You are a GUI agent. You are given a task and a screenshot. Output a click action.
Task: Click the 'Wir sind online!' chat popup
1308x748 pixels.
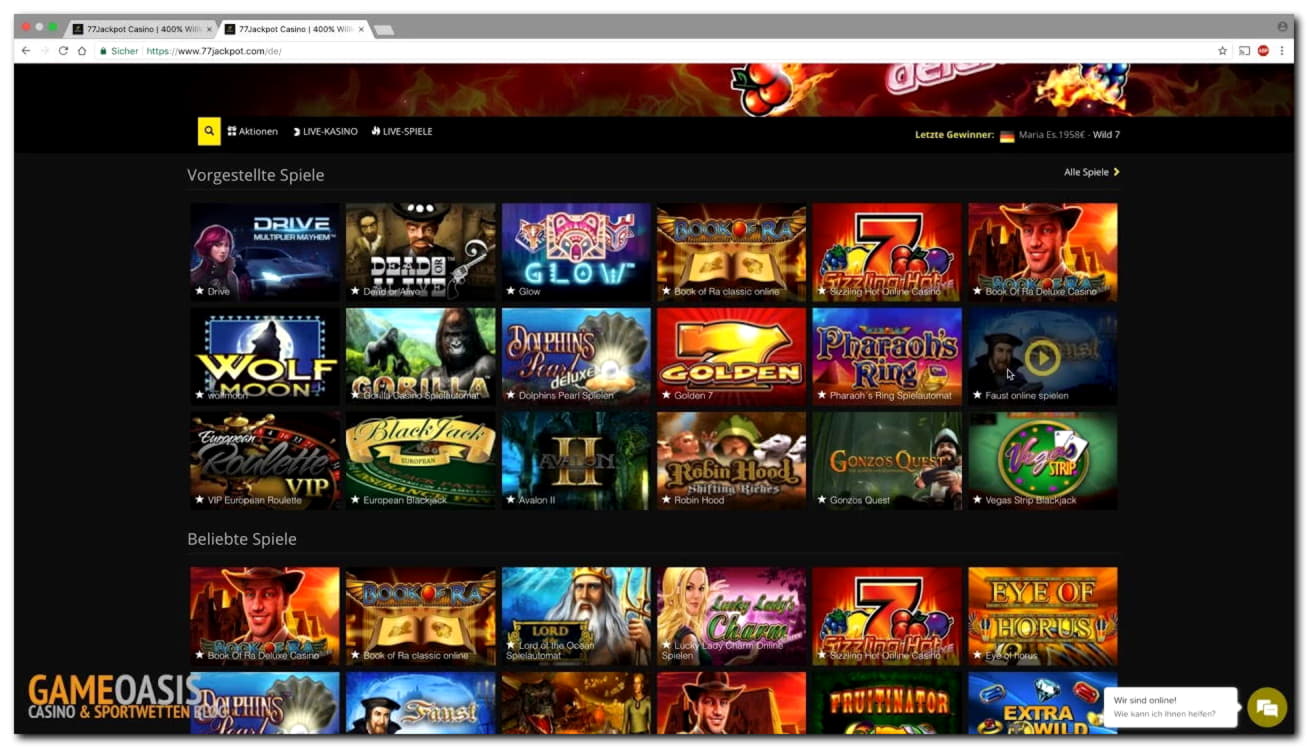pos(1171,707)
